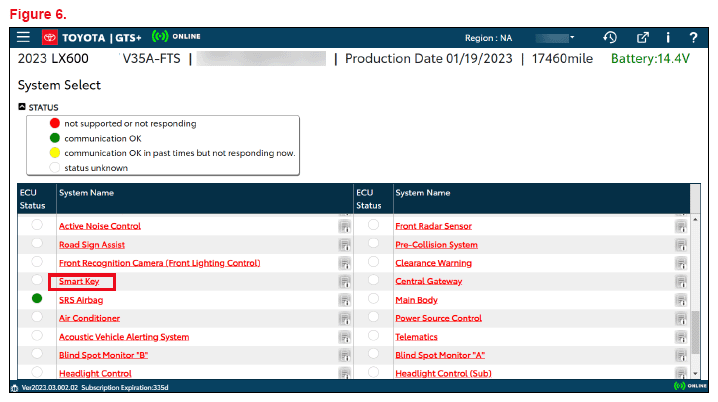Viewport: 718px width, 402px height.
Task: Click info icon in Smart Key row
Action: (344, 282)
